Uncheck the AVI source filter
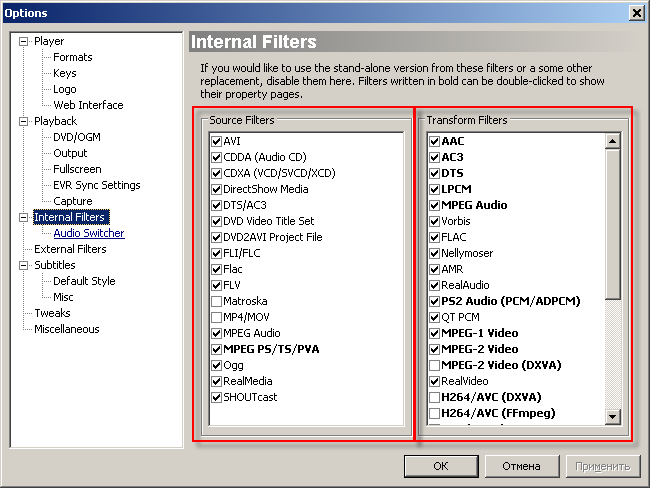 [x=216, y=141]
